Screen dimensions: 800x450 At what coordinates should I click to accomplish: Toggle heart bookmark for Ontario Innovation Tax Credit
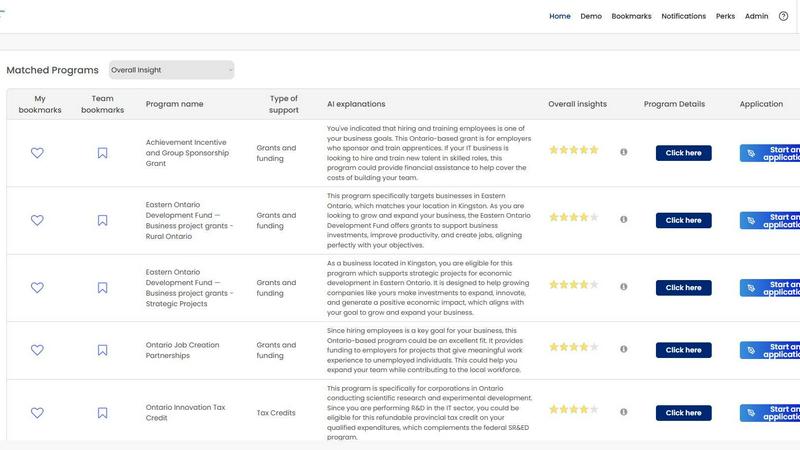click(37, 412)
